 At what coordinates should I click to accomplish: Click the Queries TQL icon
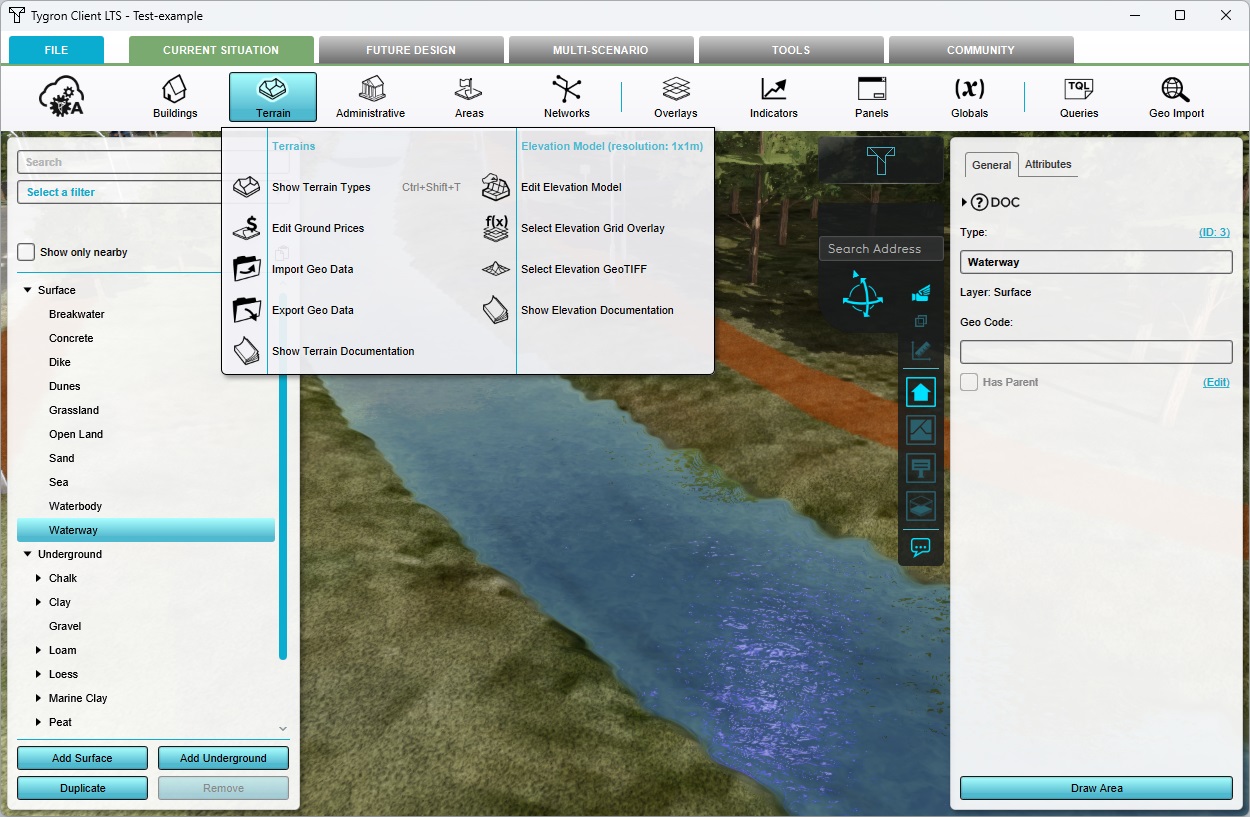[1079, 97]
